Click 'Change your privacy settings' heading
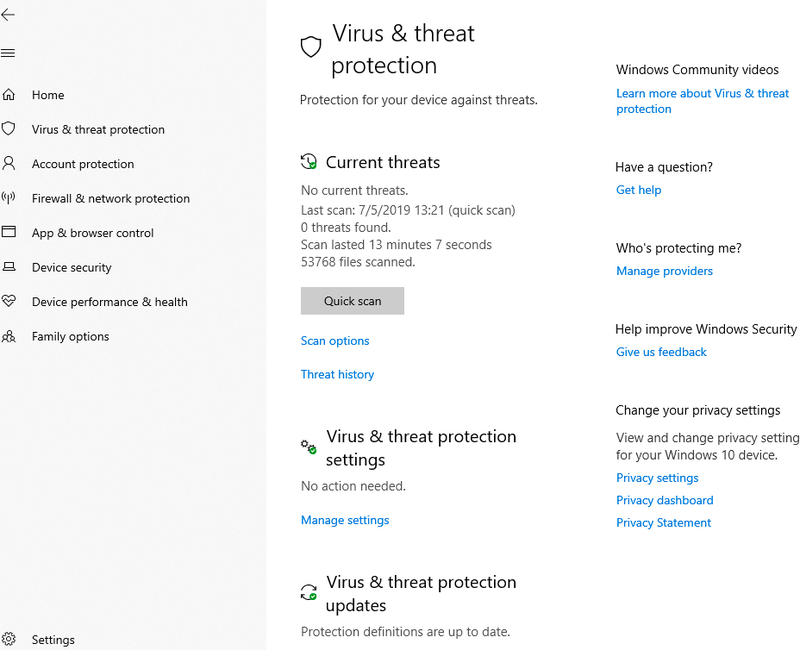Image resolution: width=800 pixels, height=650 pixels. click(x=697, y=410)
